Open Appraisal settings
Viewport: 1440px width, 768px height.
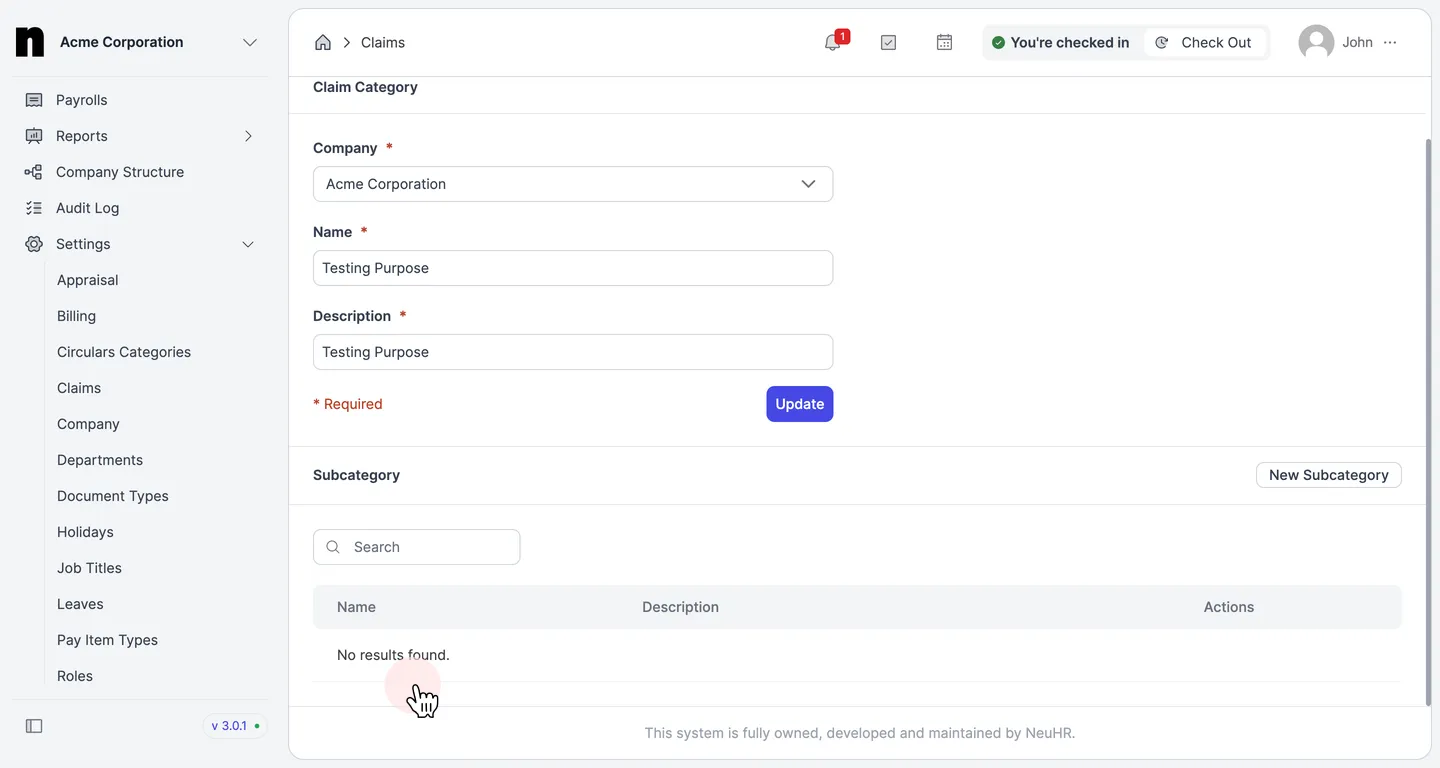pos(88,280)
